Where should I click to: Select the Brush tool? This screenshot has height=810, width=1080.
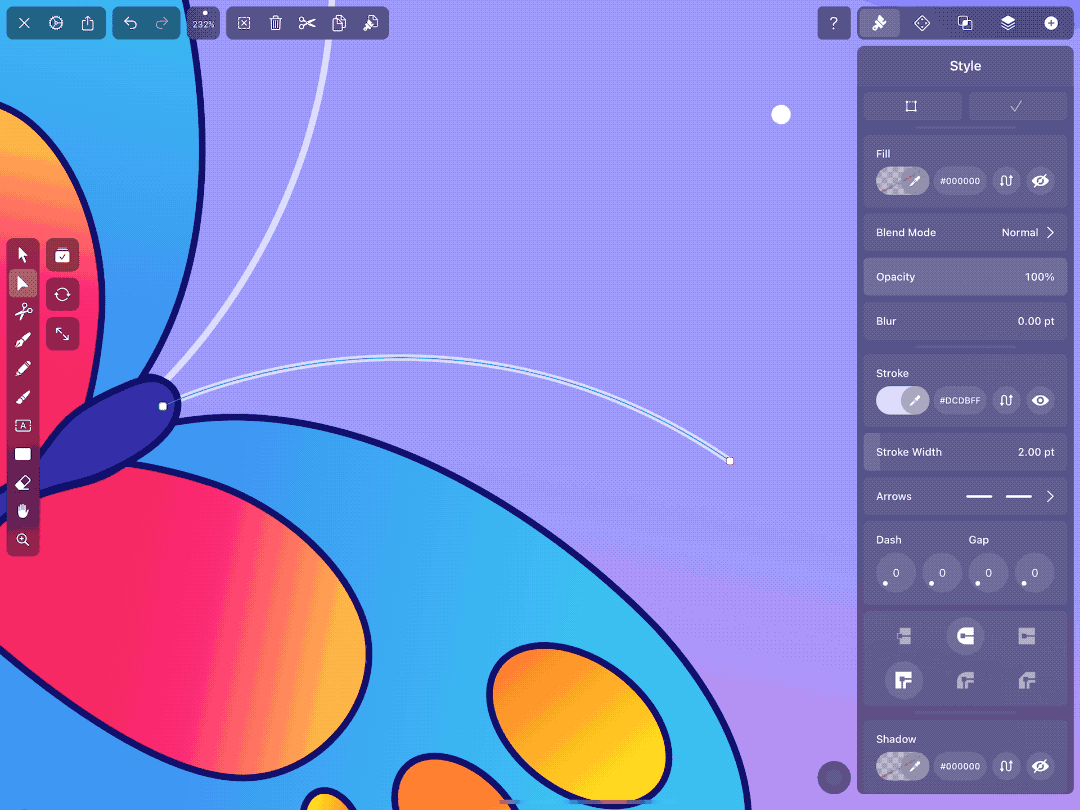point(23,397)
